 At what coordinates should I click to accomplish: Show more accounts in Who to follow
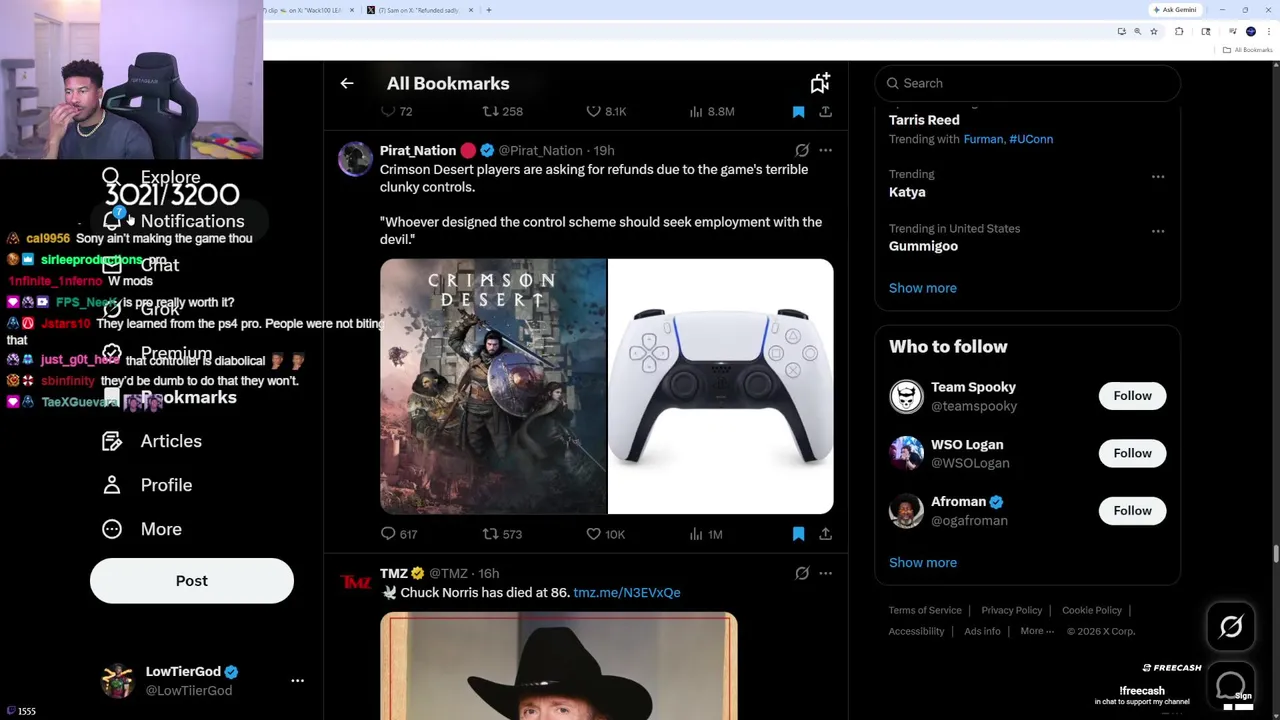click(x=923, y=562)
